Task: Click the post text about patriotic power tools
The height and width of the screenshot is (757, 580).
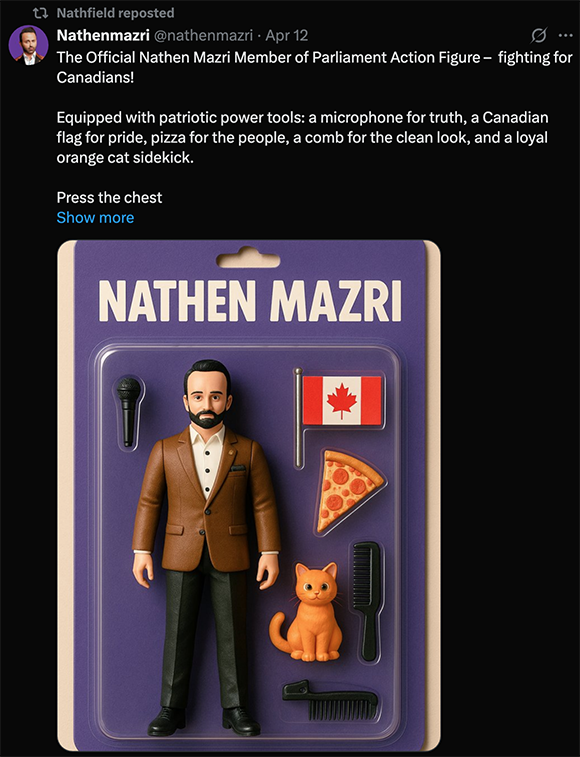Action: coord(302,138)
